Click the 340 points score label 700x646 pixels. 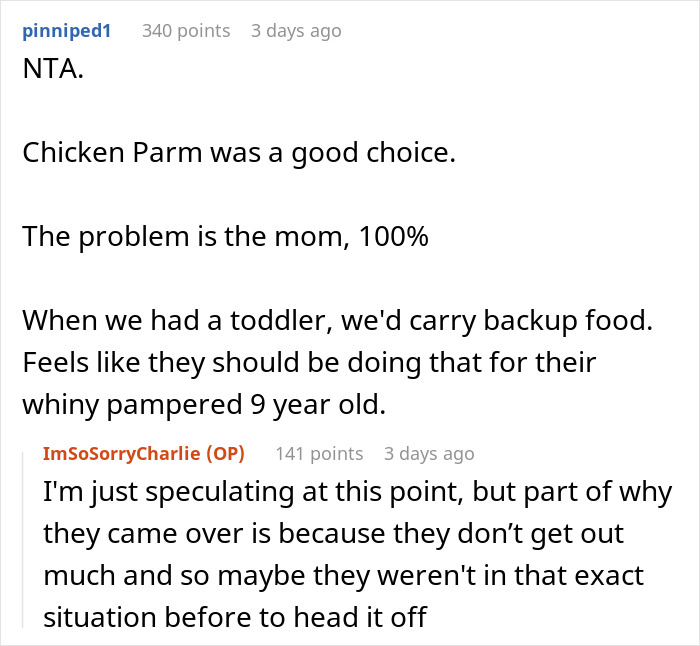186,31
